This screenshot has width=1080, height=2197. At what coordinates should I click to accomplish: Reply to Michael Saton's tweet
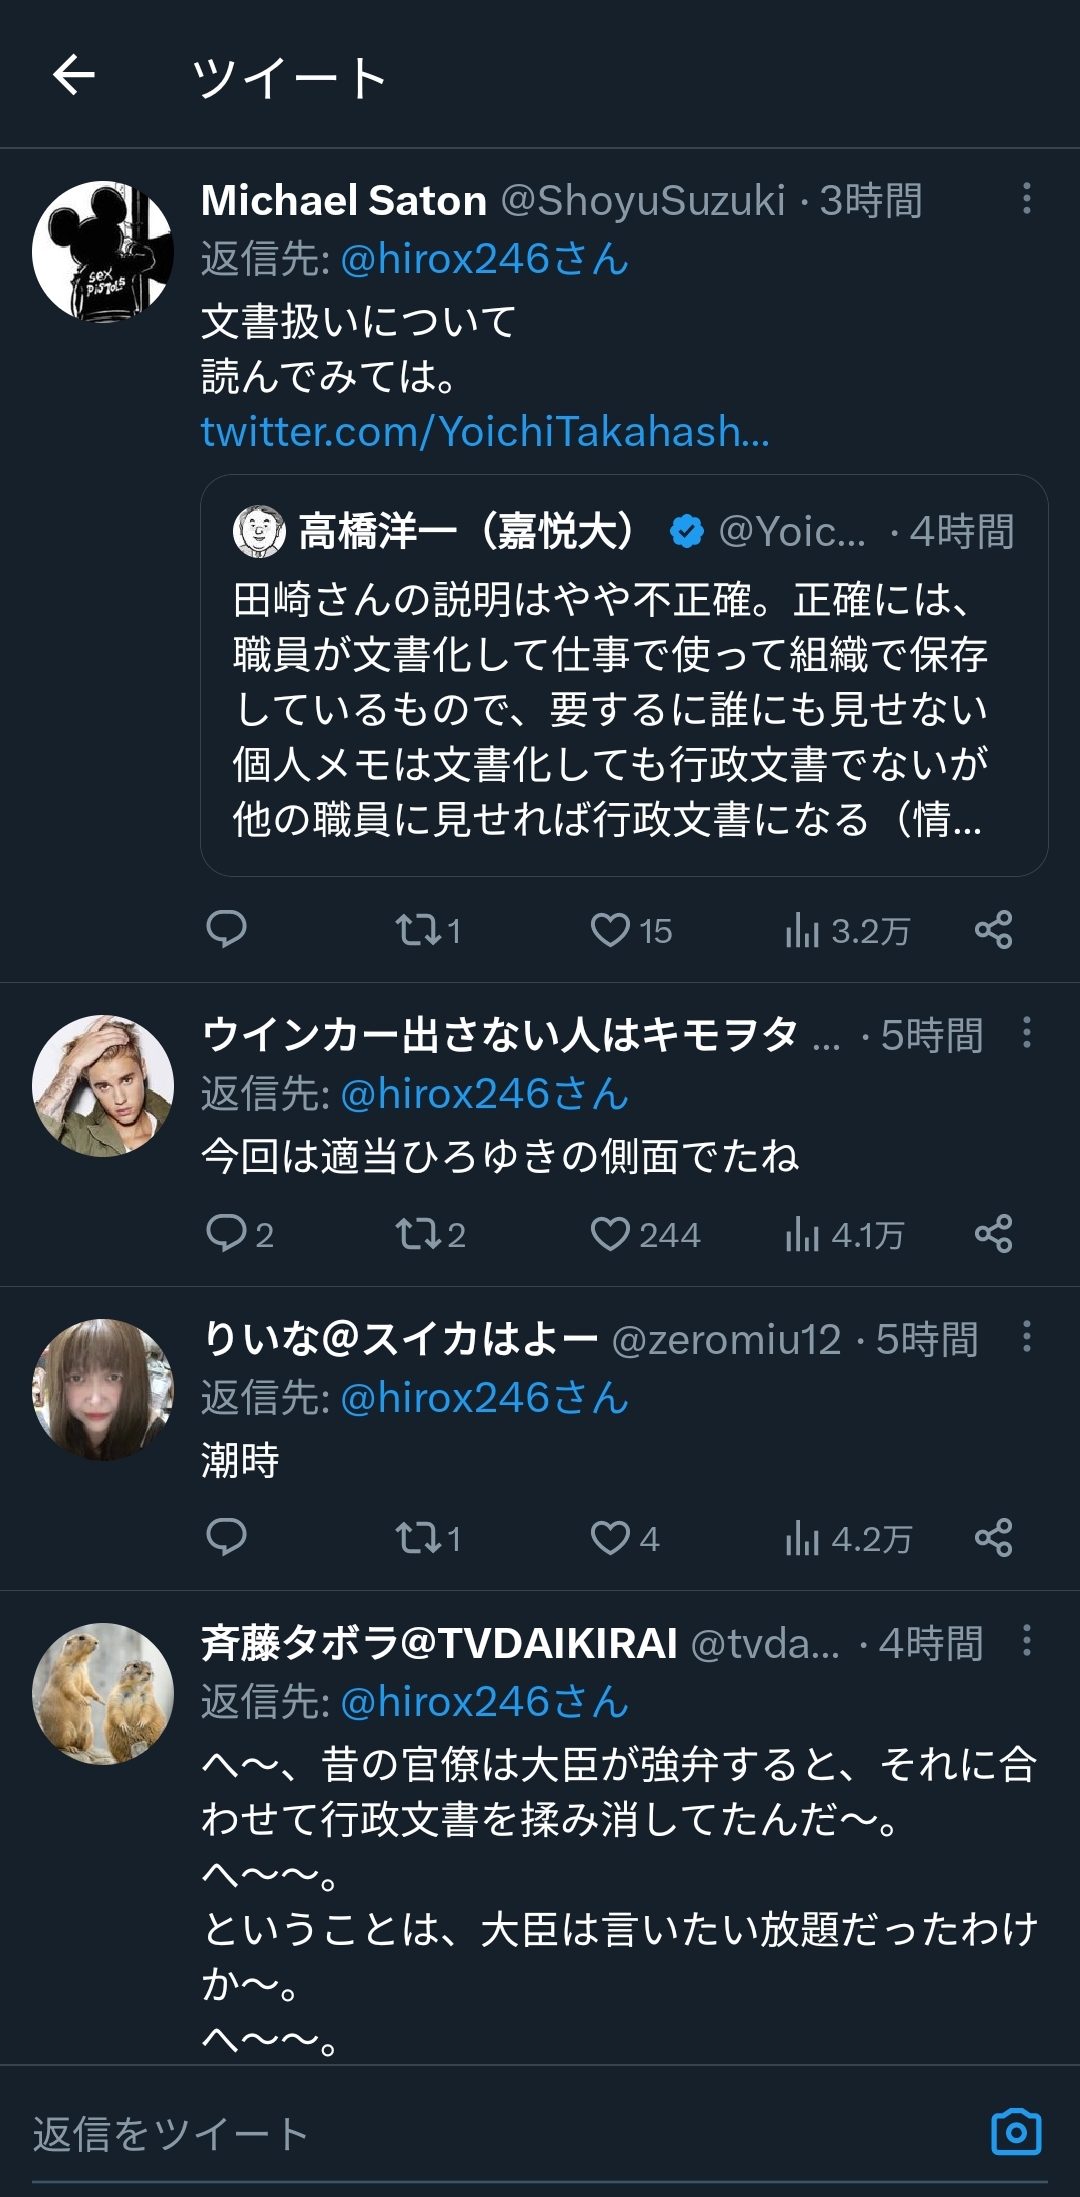pyautogui.click(x=226, y=930)
